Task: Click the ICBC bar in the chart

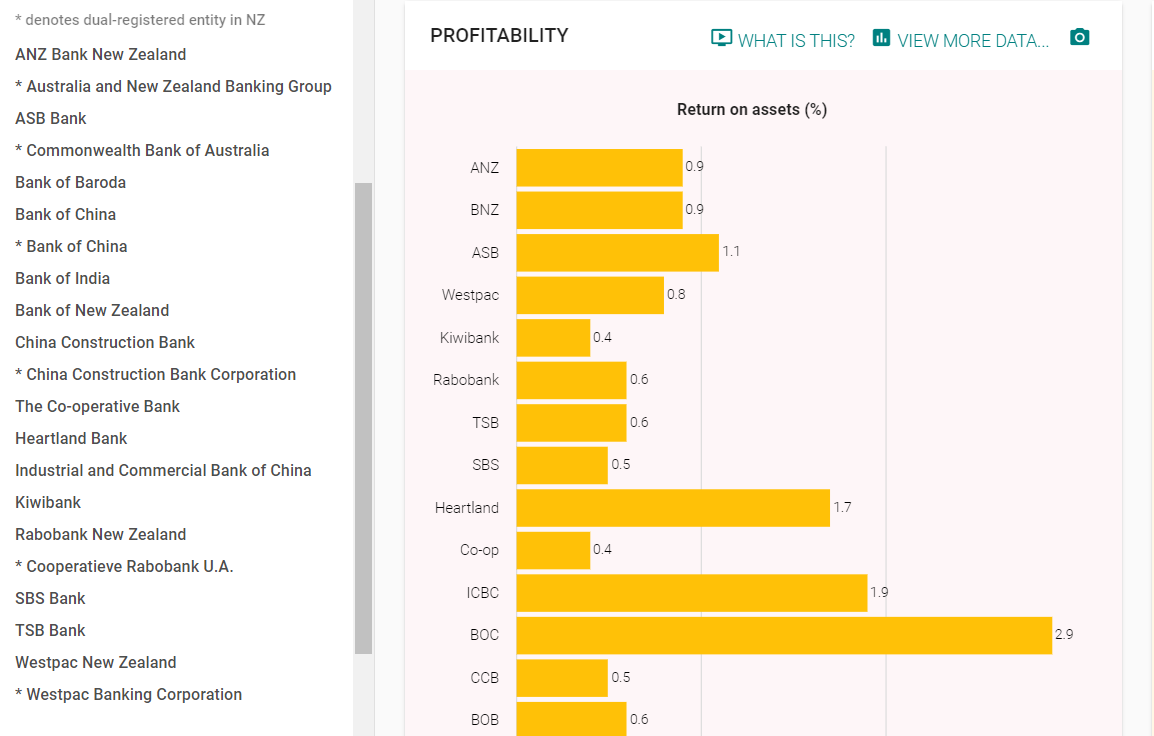Action: pyautogui.click(x=692, y=593)
